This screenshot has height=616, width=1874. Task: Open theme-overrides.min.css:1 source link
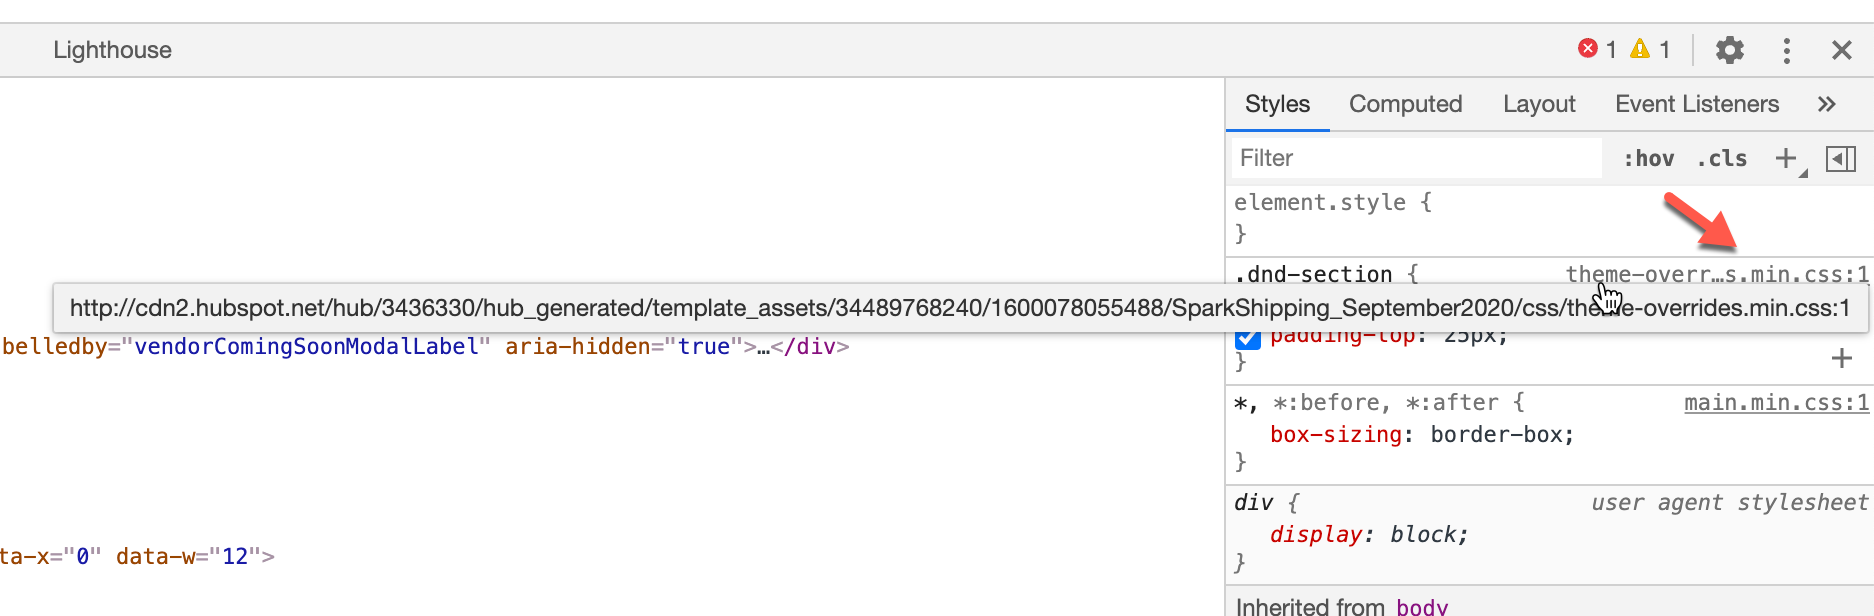point(1716,274)
